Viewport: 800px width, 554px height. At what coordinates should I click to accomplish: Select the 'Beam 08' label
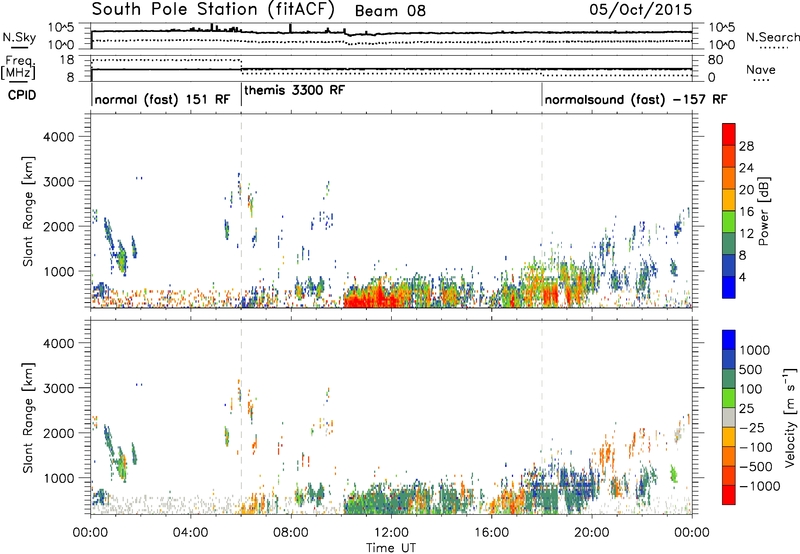pyautogui.click(x=390, y=11)
